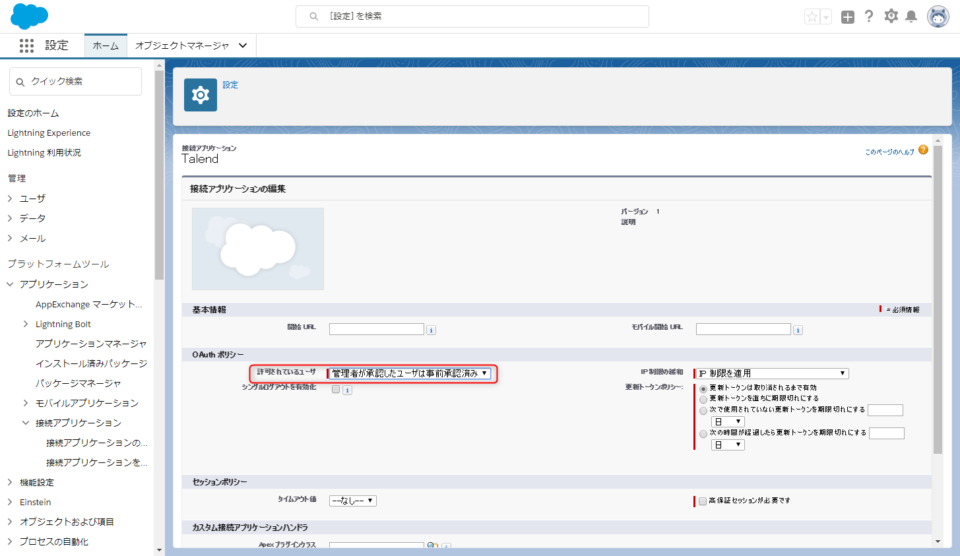Open the notifications bell

(x=911, y=17)
